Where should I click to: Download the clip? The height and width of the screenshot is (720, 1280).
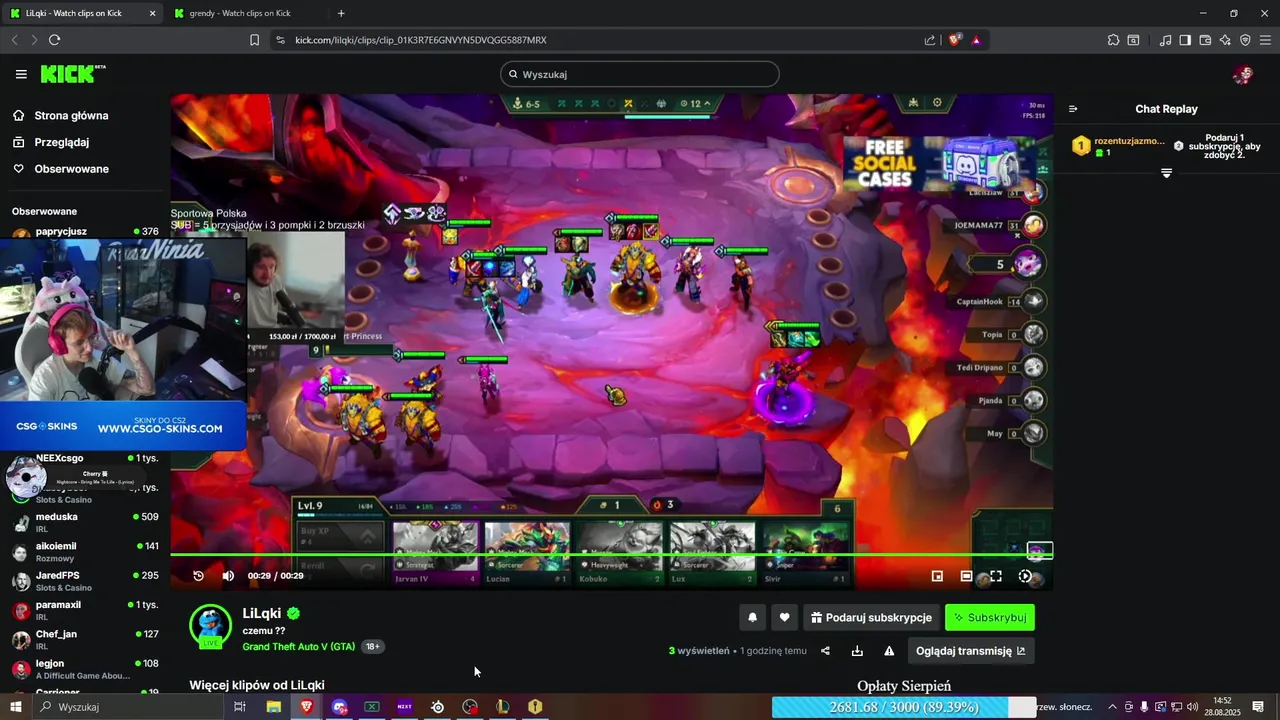[x=857, y=651]
